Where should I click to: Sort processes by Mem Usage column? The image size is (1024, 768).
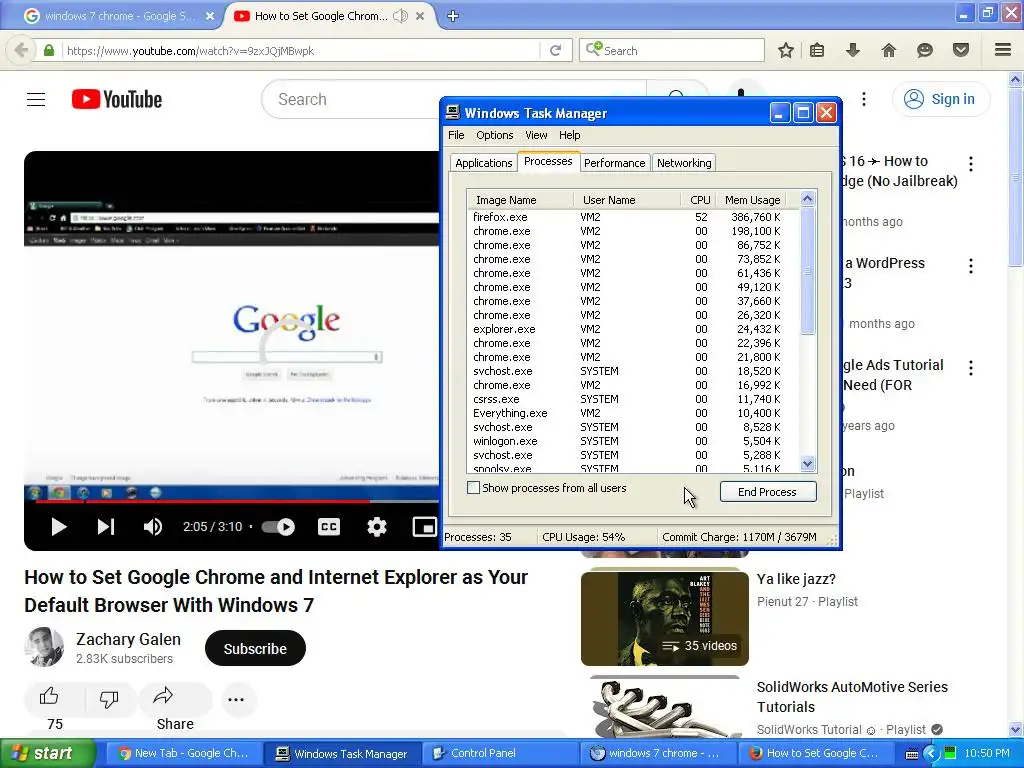tap(751, 200)
